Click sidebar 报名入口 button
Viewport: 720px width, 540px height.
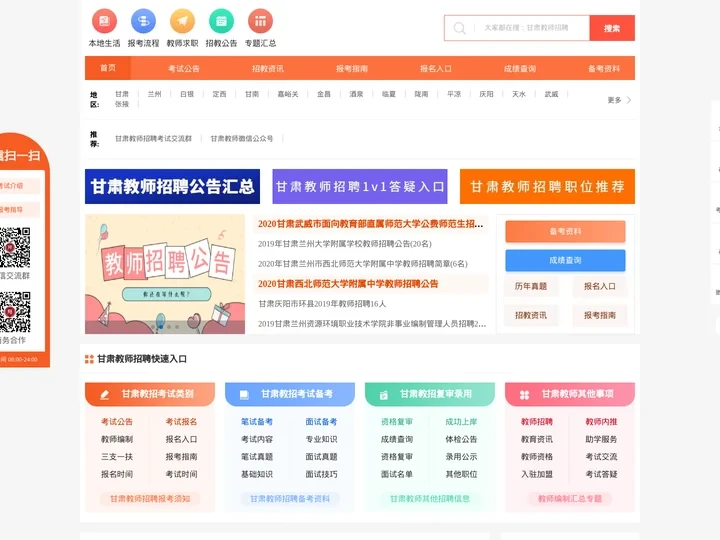pyautogui.click(x=600, y=286)
